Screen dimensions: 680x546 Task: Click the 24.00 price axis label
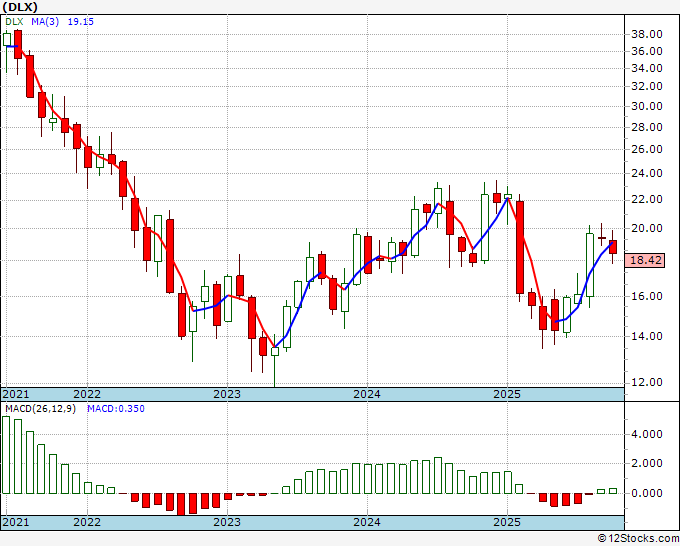pos(647,173)
